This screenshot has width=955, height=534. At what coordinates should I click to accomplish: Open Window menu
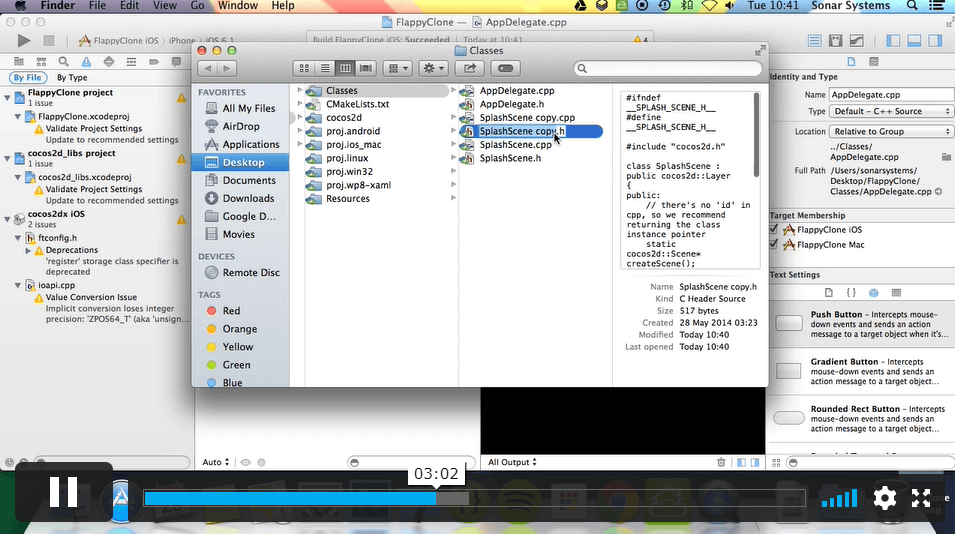point(238,5)
